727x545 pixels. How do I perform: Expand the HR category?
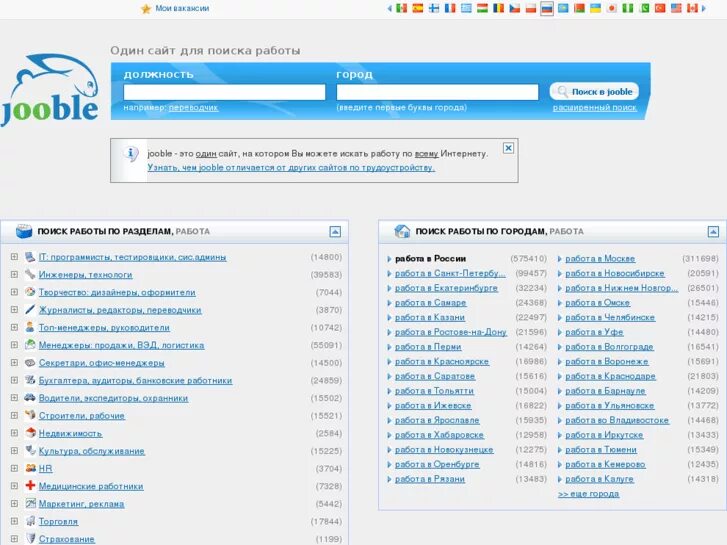pos(14,468)
